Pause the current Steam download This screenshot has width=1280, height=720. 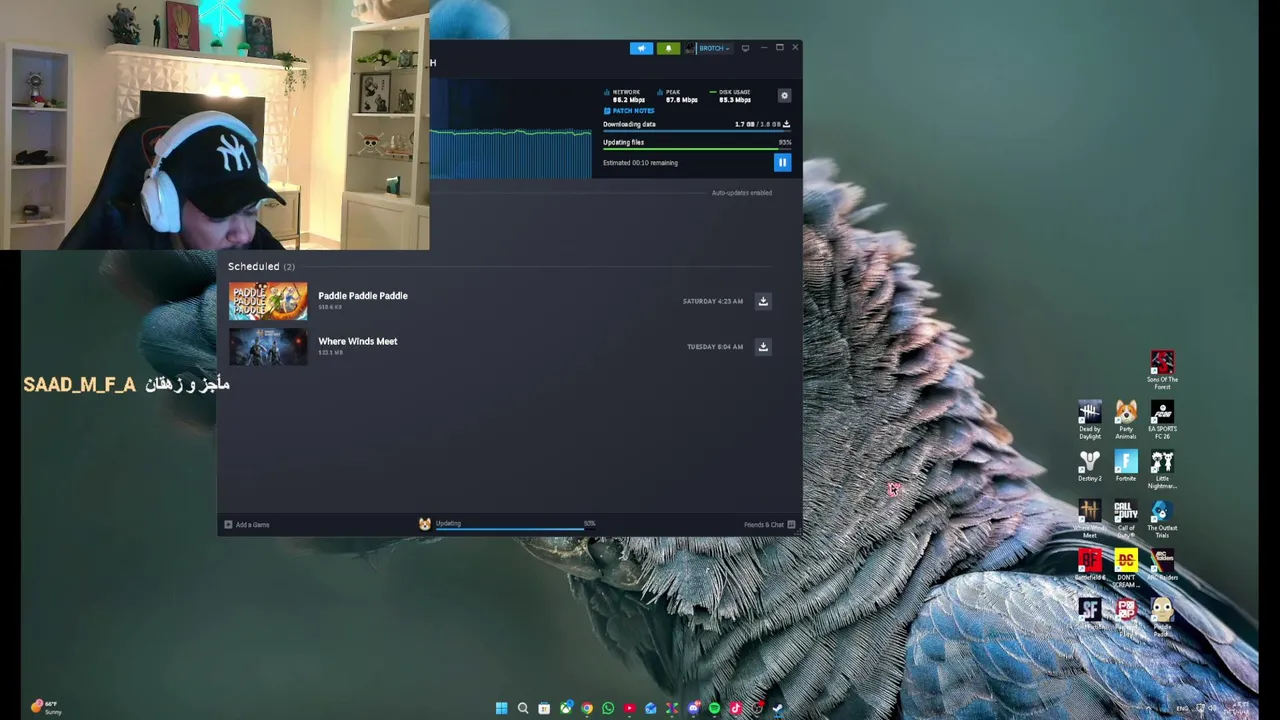click(x=782, y=162)
